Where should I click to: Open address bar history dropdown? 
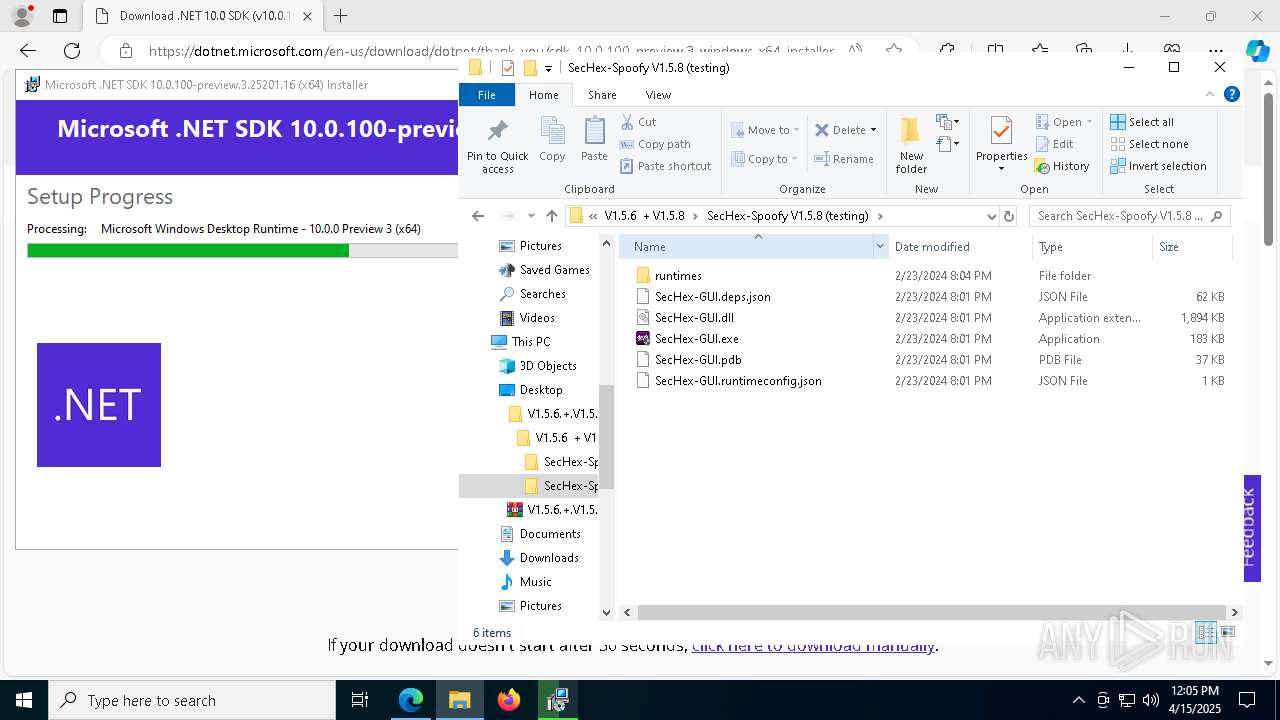click(x=991, y=216)
